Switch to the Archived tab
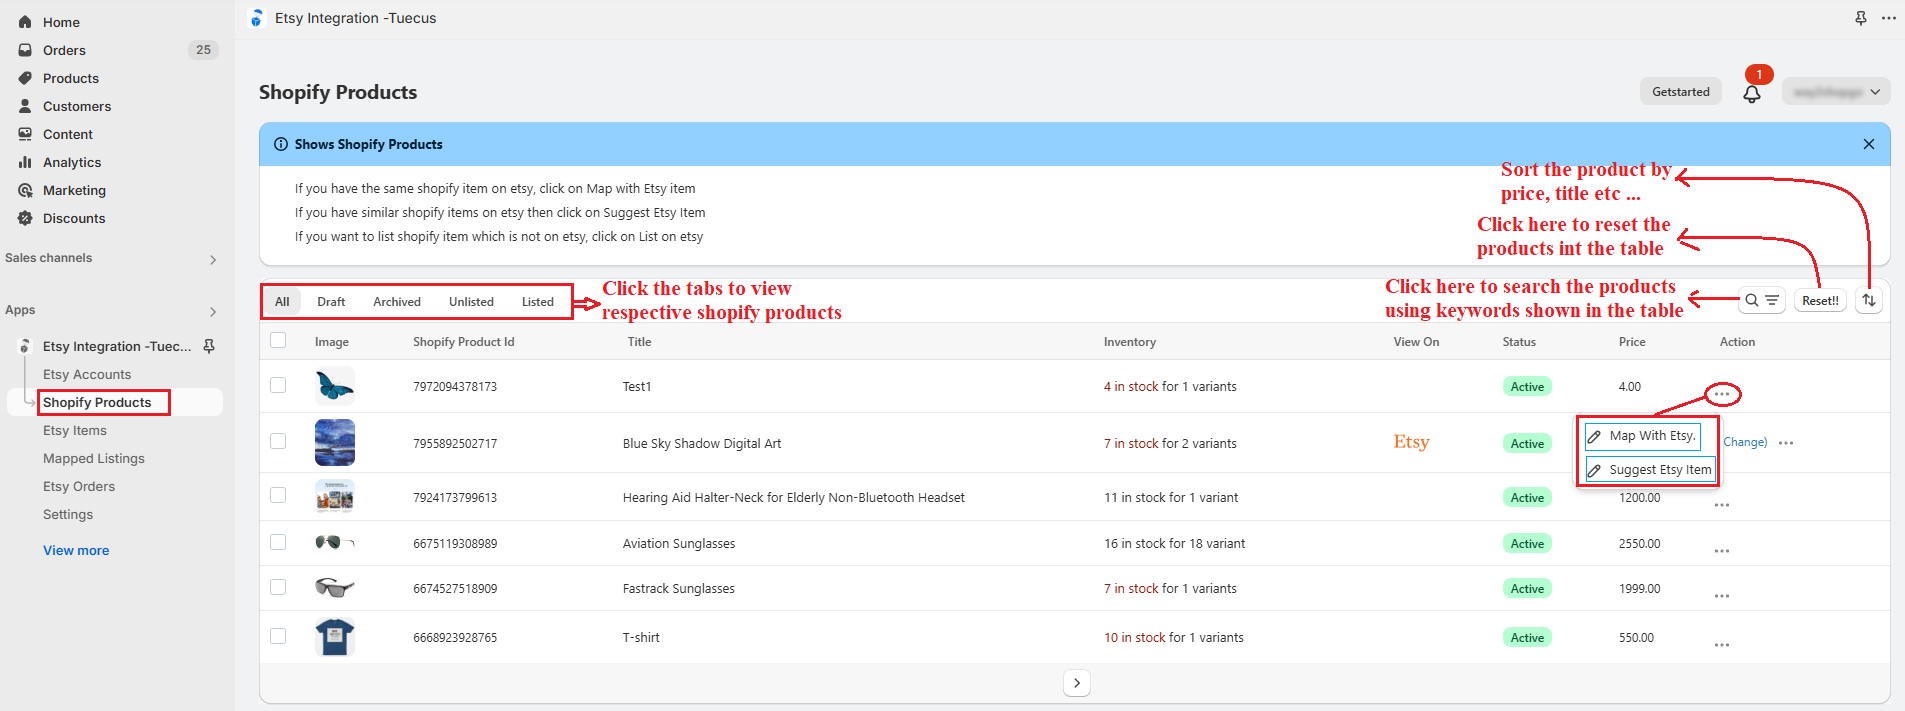The image size is (1905, 711). point(397,301)
